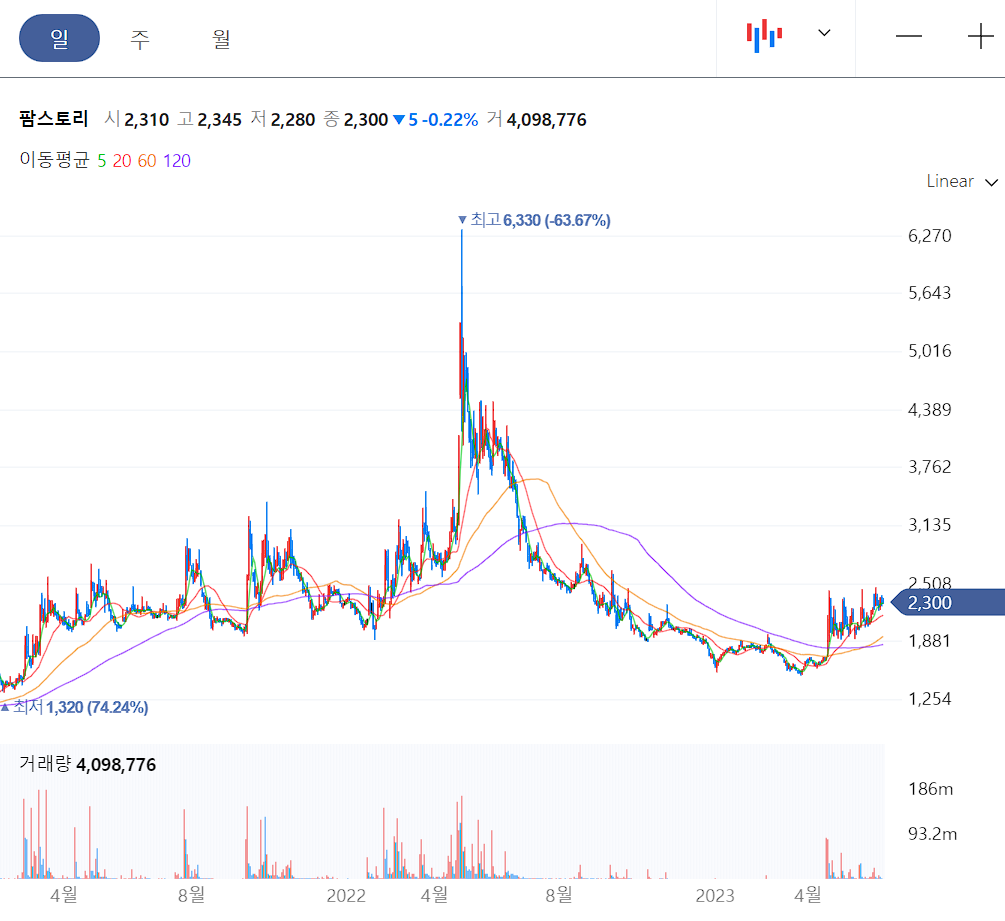Click the 거래량 4,098,776 volume label

[x=88, y=764]
